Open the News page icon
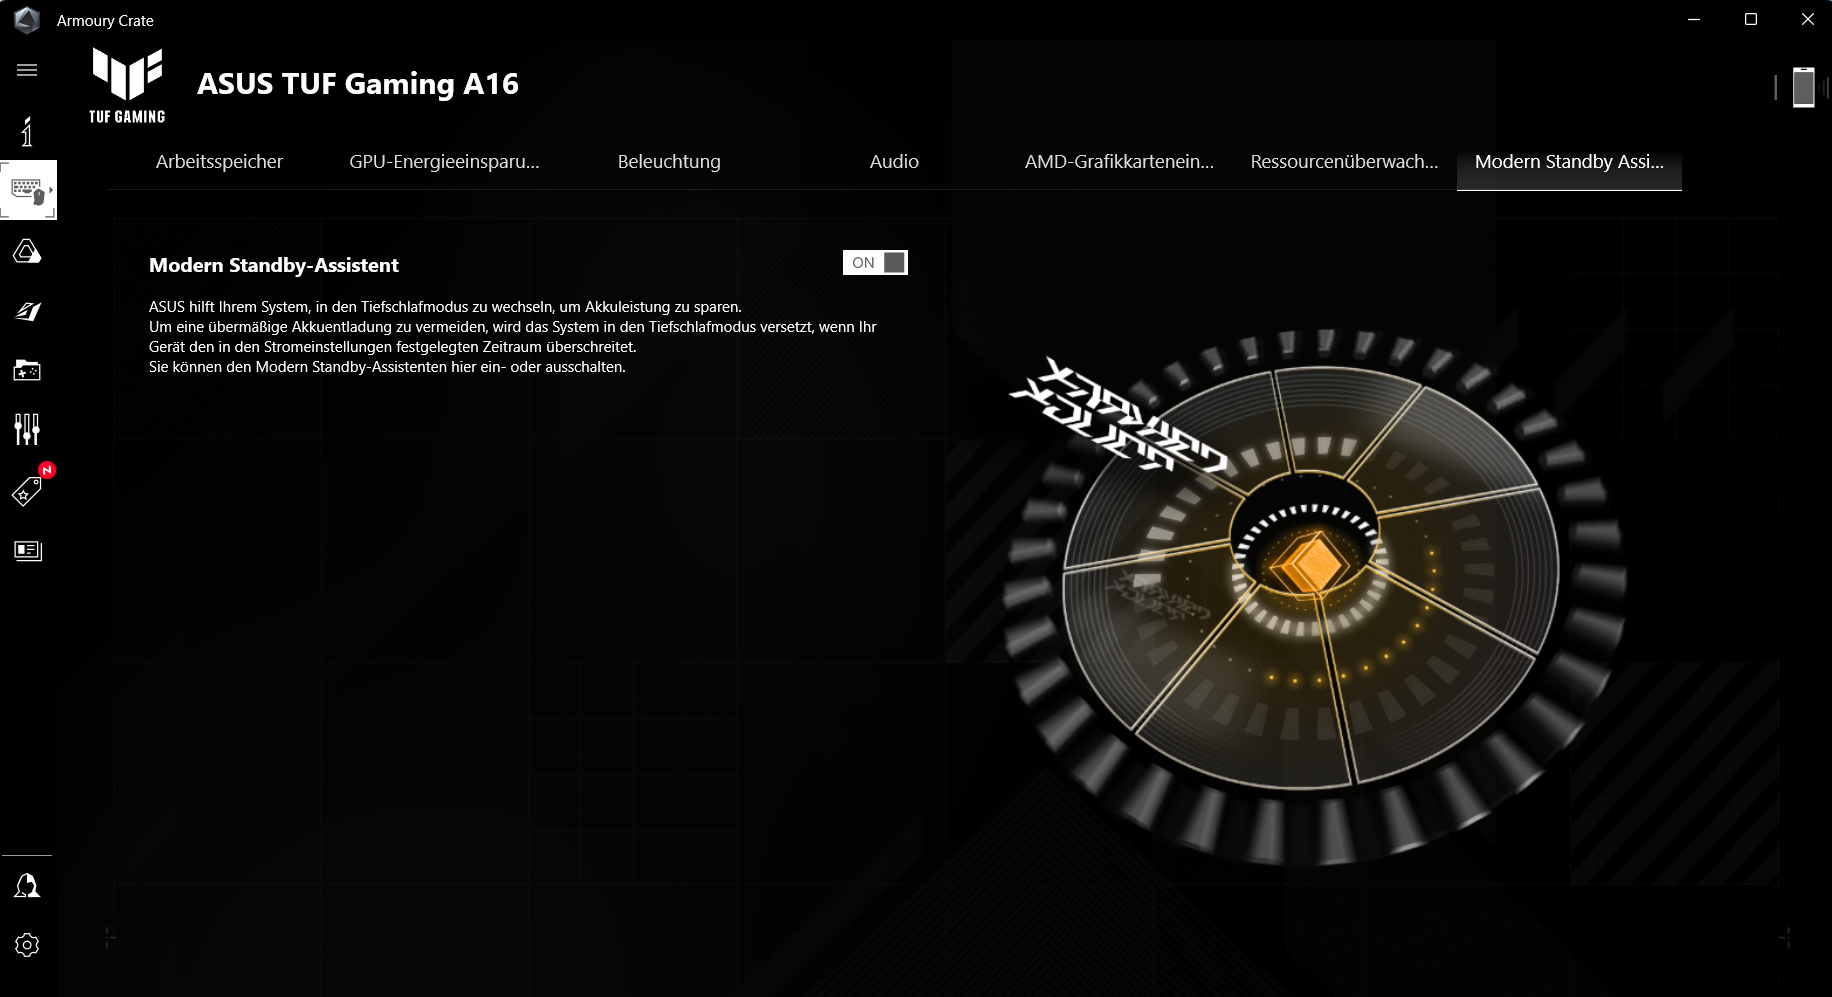The height and width of the screenshot is (997, 1832). tap(27, 550)
